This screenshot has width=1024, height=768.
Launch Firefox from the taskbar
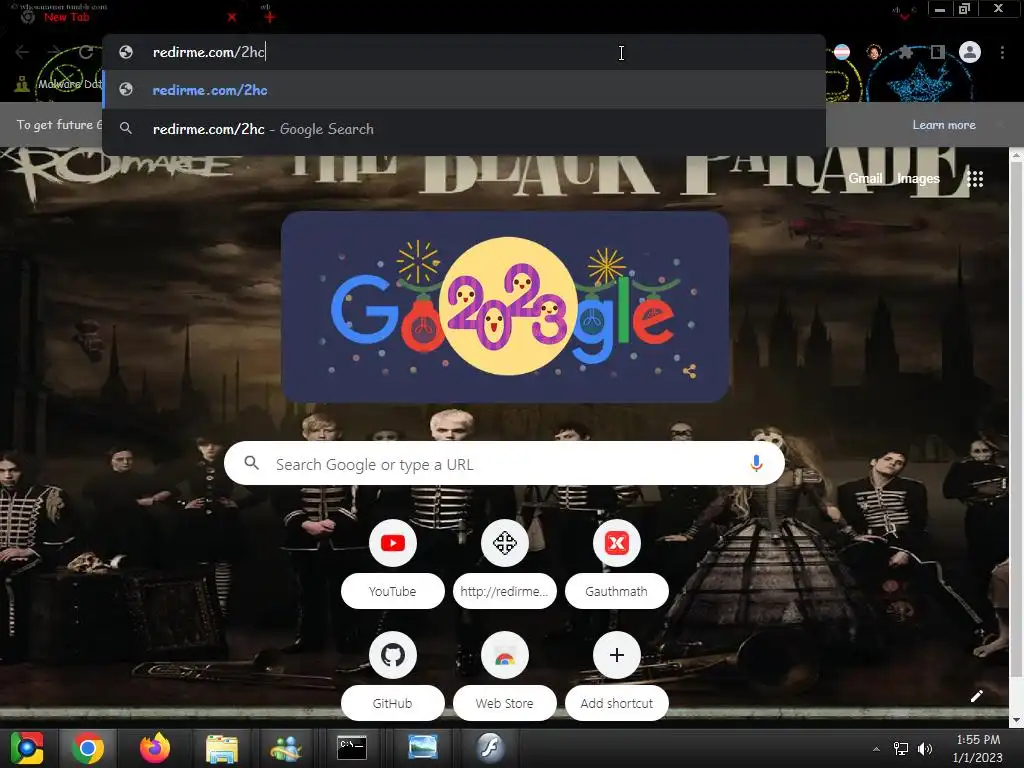(155, 748)
